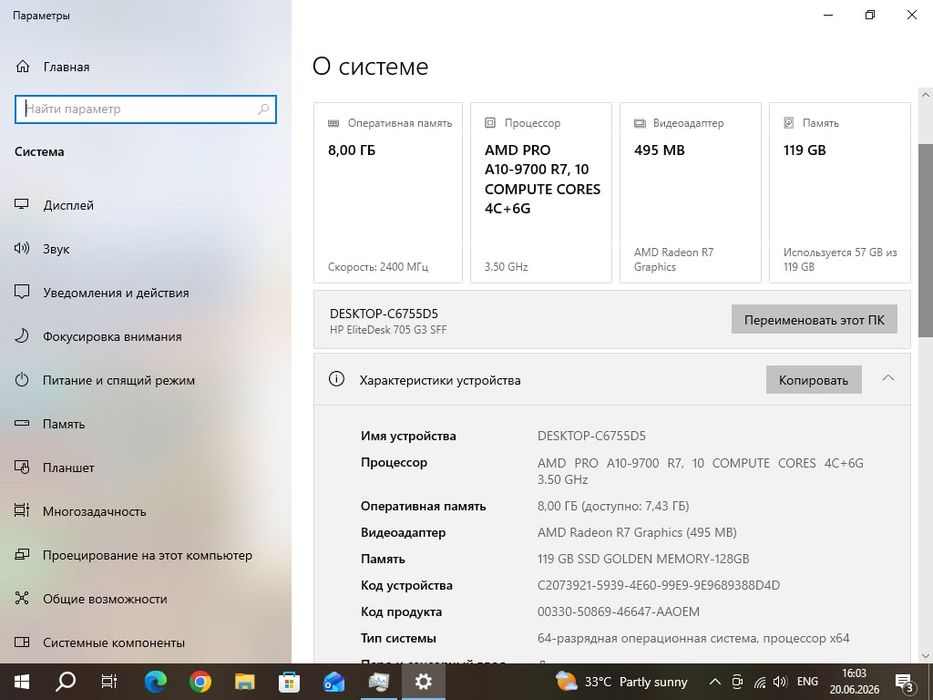Click the Код продукта value 00330-50869-46647-AAOEM

pos(618,612)
